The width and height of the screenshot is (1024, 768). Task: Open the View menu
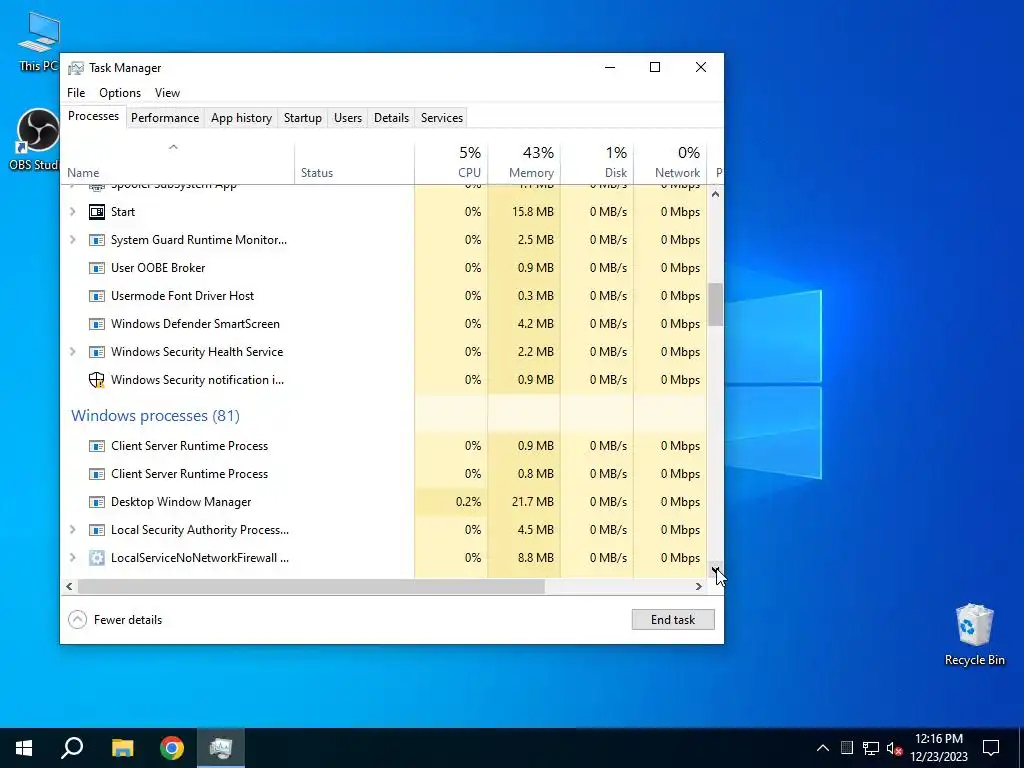pyautogui.click(x=167, y=93)
